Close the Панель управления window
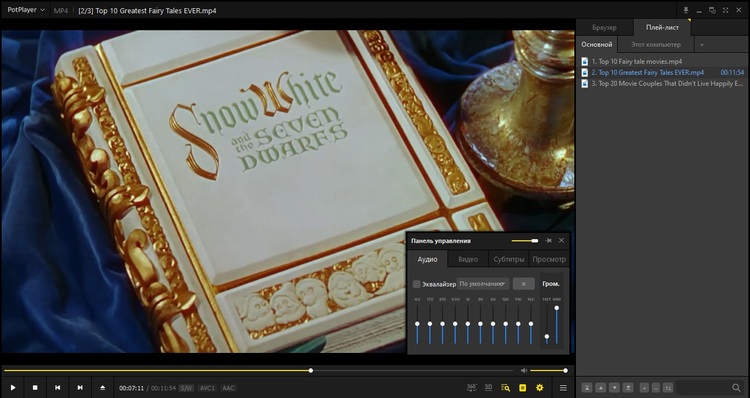Screen dimensions: 750x398 click(x=562, y=241)
